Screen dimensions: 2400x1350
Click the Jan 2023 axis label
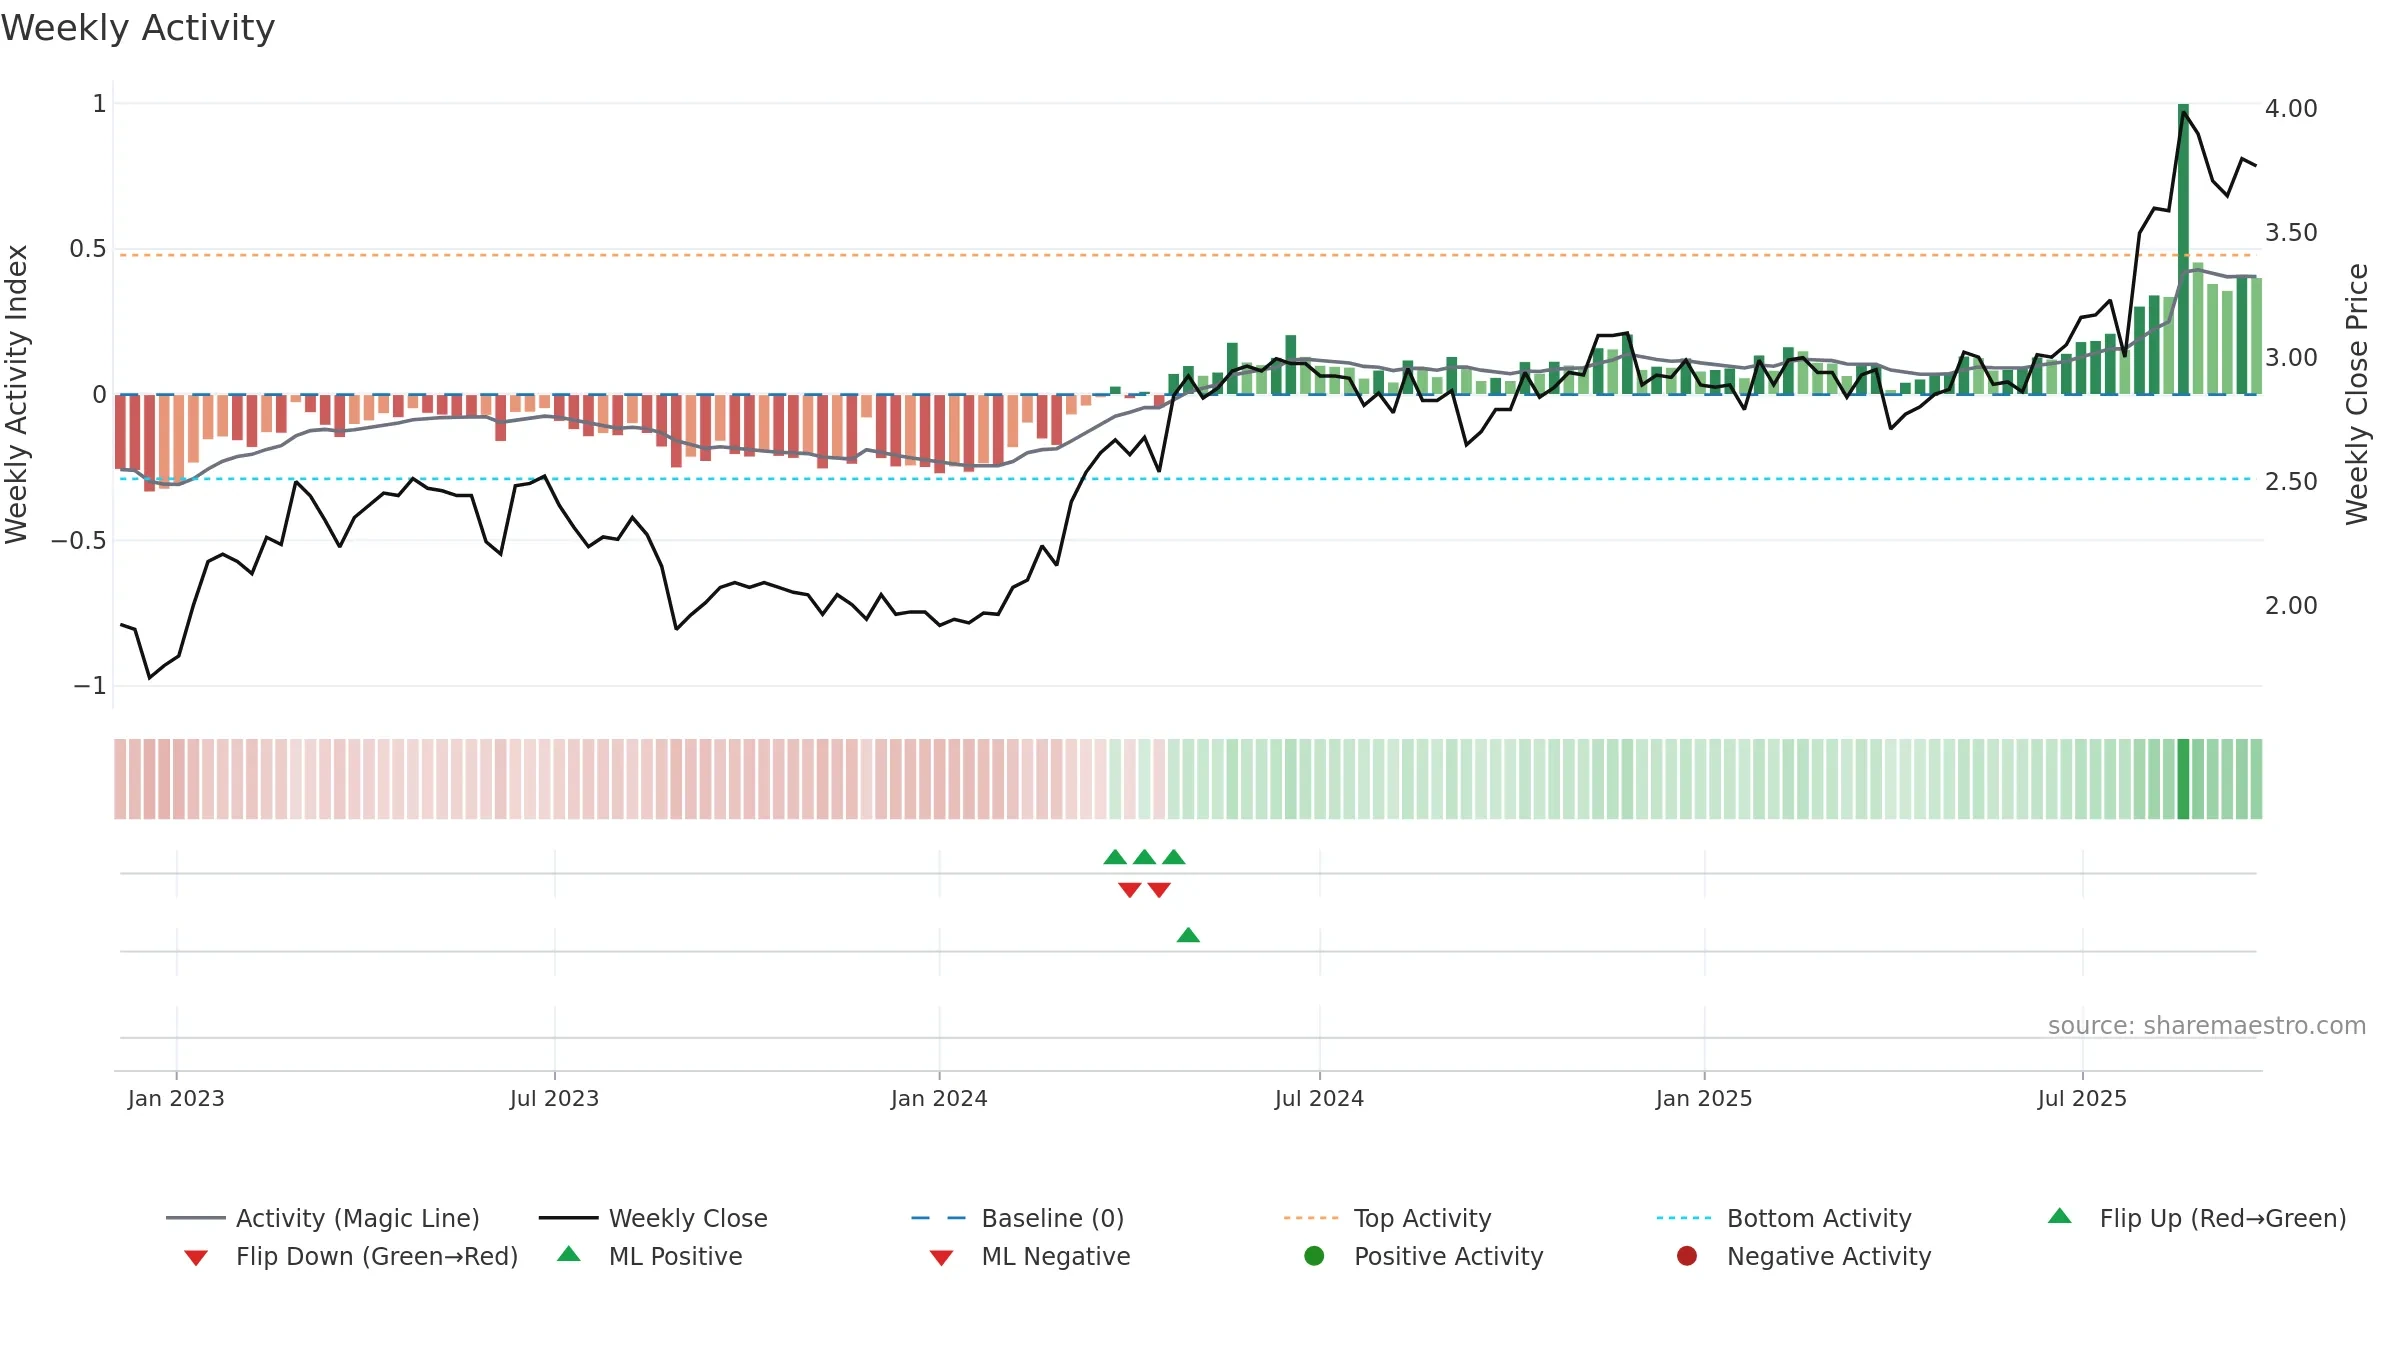coord(176,1098)
